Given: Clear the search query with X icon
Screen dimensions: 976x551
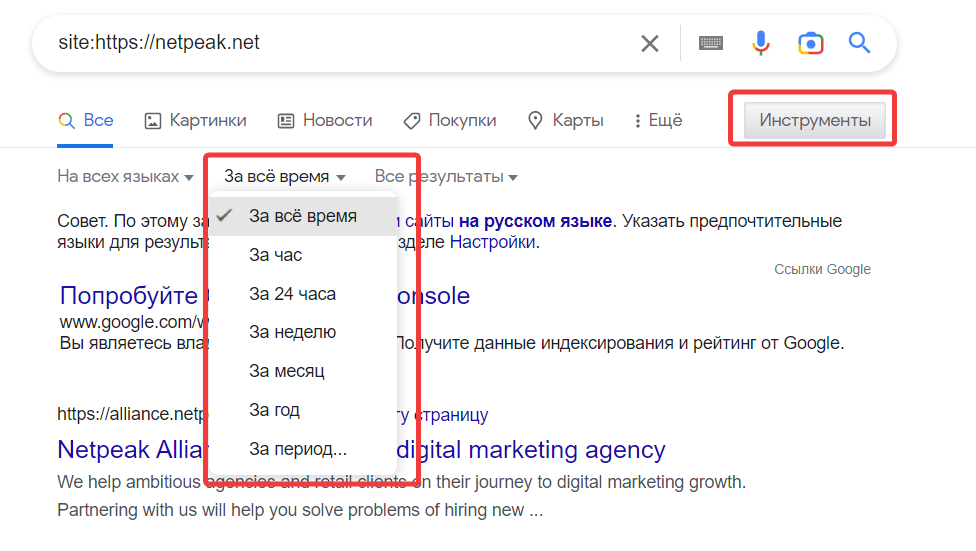Looking at the screenshot, I should 650,43.
